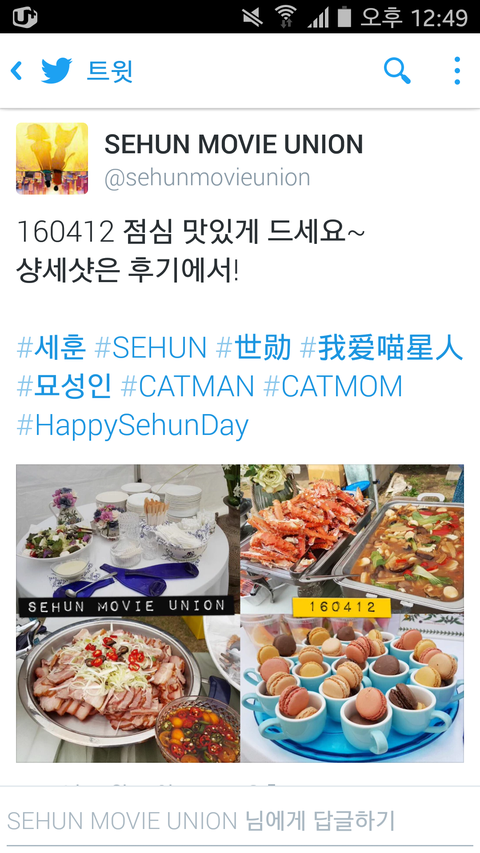Open the #세훈 hashtag
The width and height of the screenshot is (480, 853).
pyautogui.click(x=52, y=348)
